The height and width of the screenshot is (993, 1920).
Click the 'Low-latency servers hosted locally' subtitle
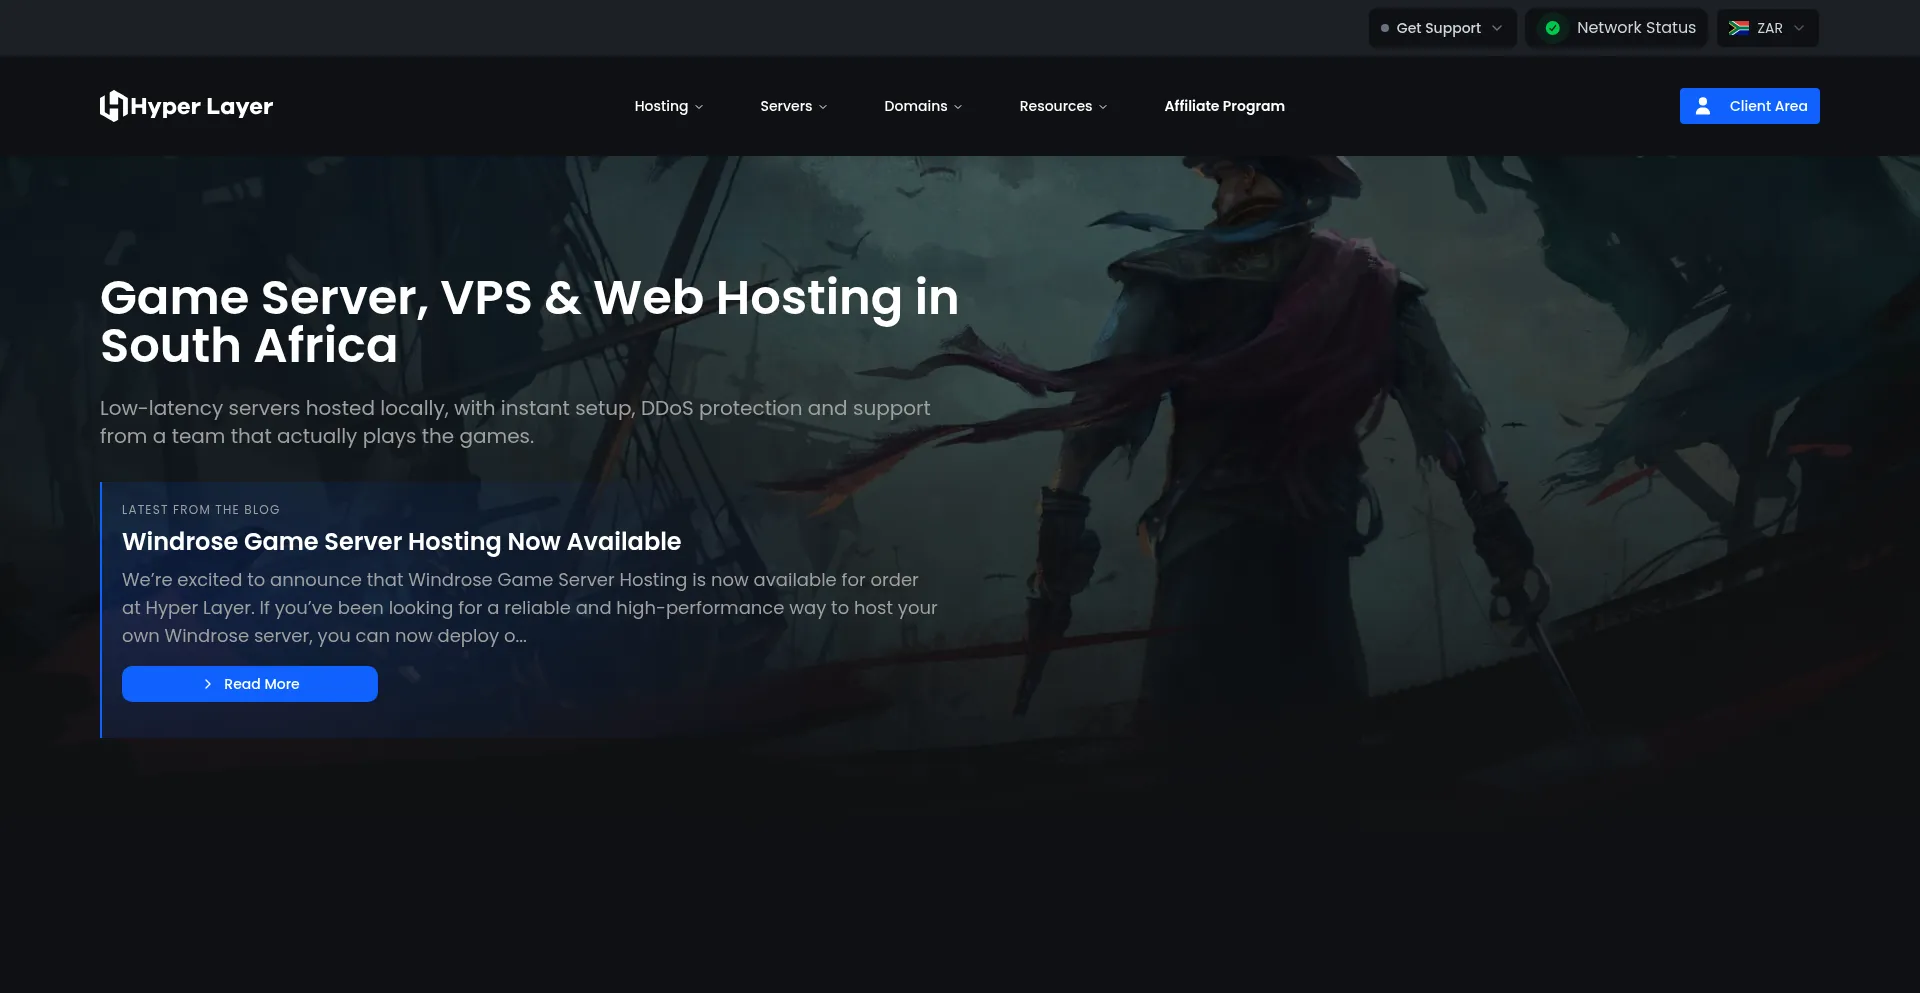point(515,422)
